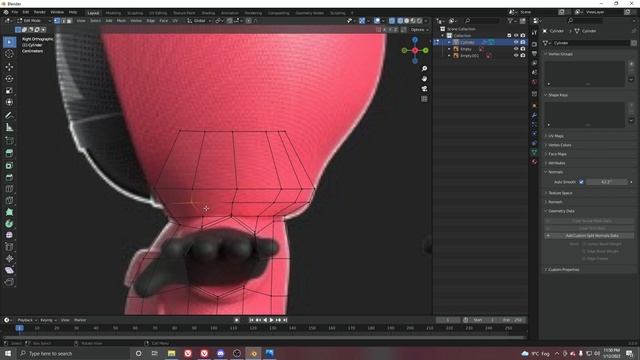Switch viewport shading to wireframe

400,20
